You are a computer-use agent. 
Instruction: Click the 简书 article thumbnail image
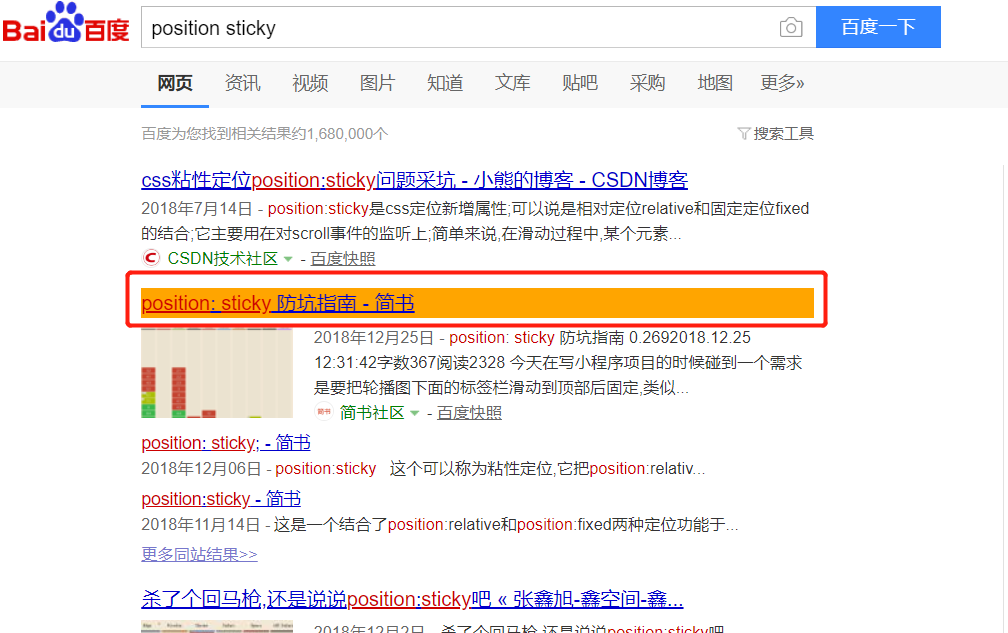click(x=217, y=372)
